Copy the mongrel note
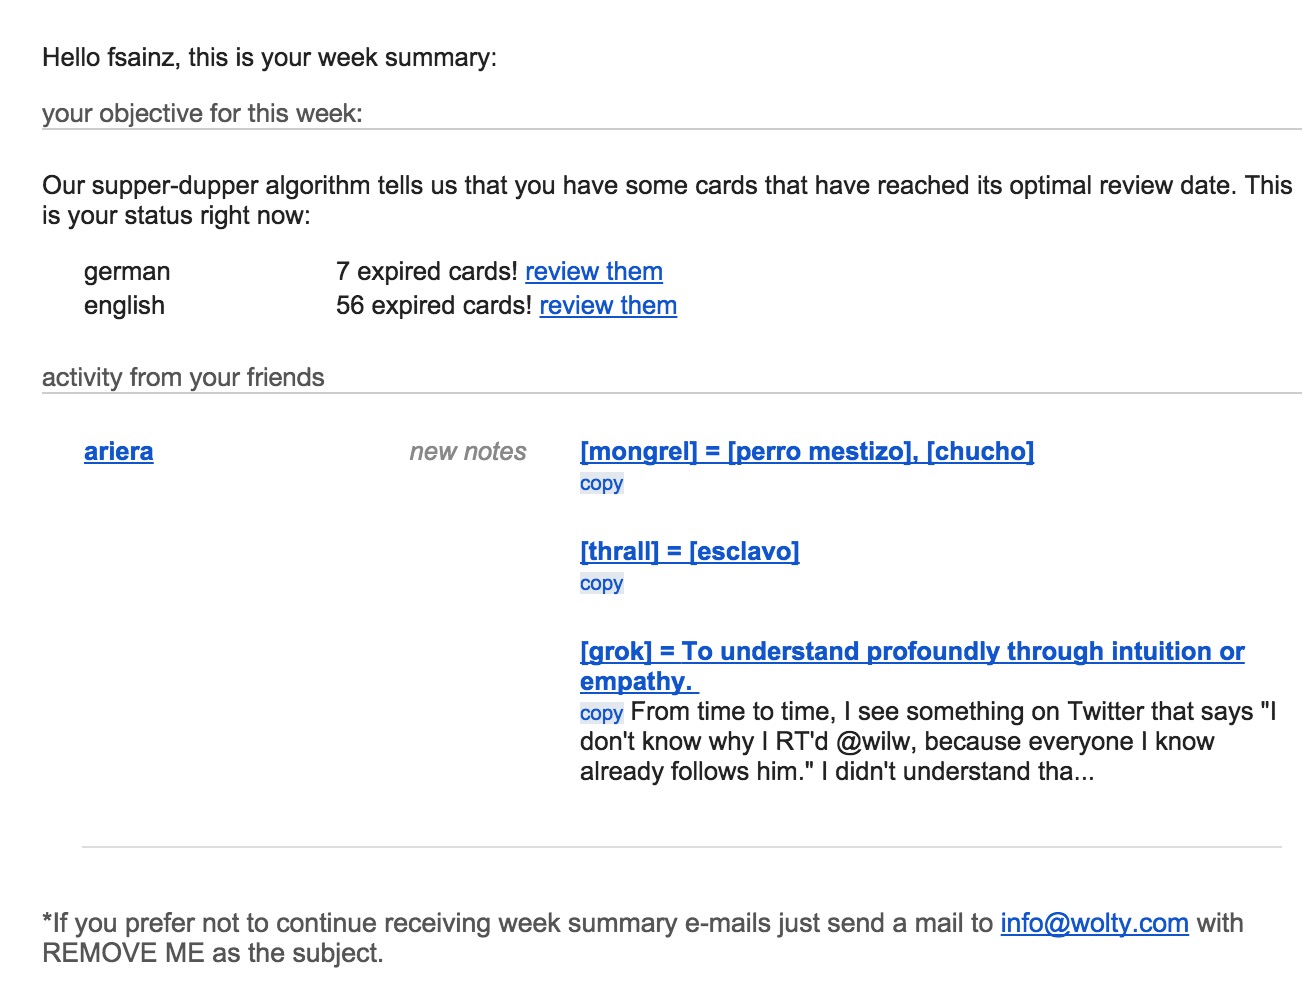 pyautogui.click(x=601, y=484)
